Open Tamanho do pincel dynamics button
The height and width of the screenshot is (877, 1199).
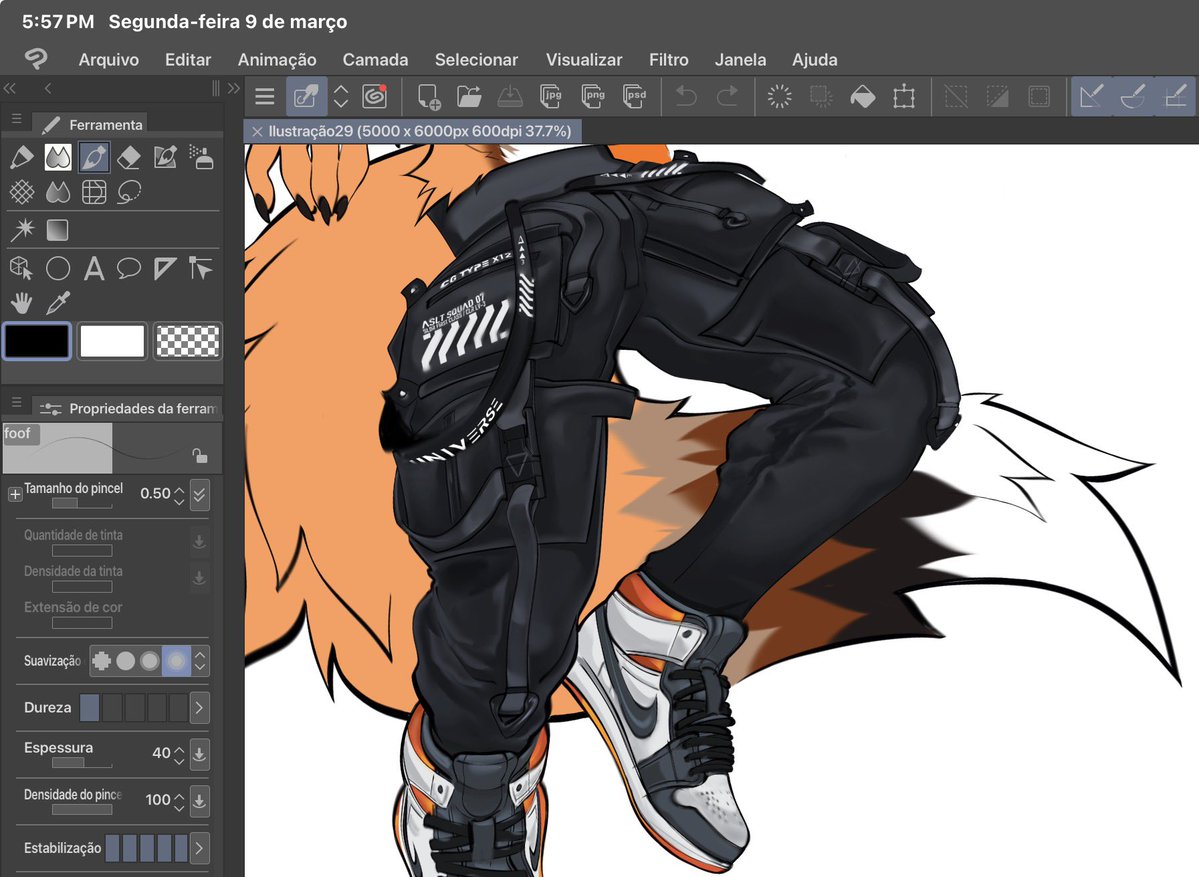200,495
